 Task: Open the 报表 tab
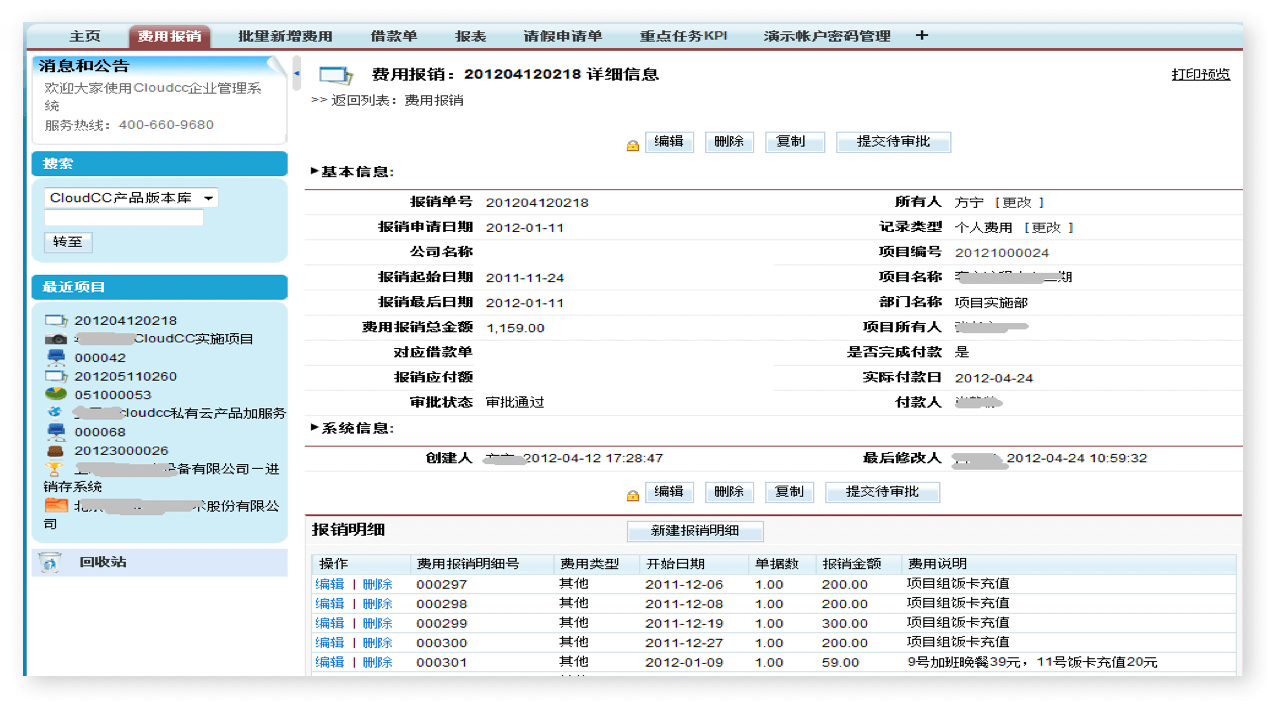click(470, 36)
